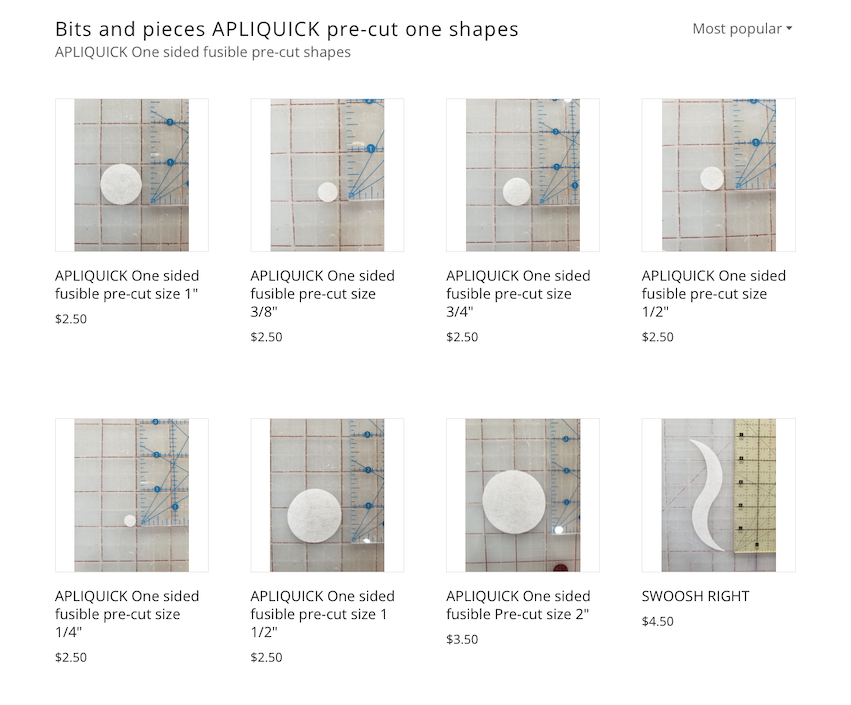
Task: Click the 1" pre-cut circle product image
Action: tap(132, 175)
